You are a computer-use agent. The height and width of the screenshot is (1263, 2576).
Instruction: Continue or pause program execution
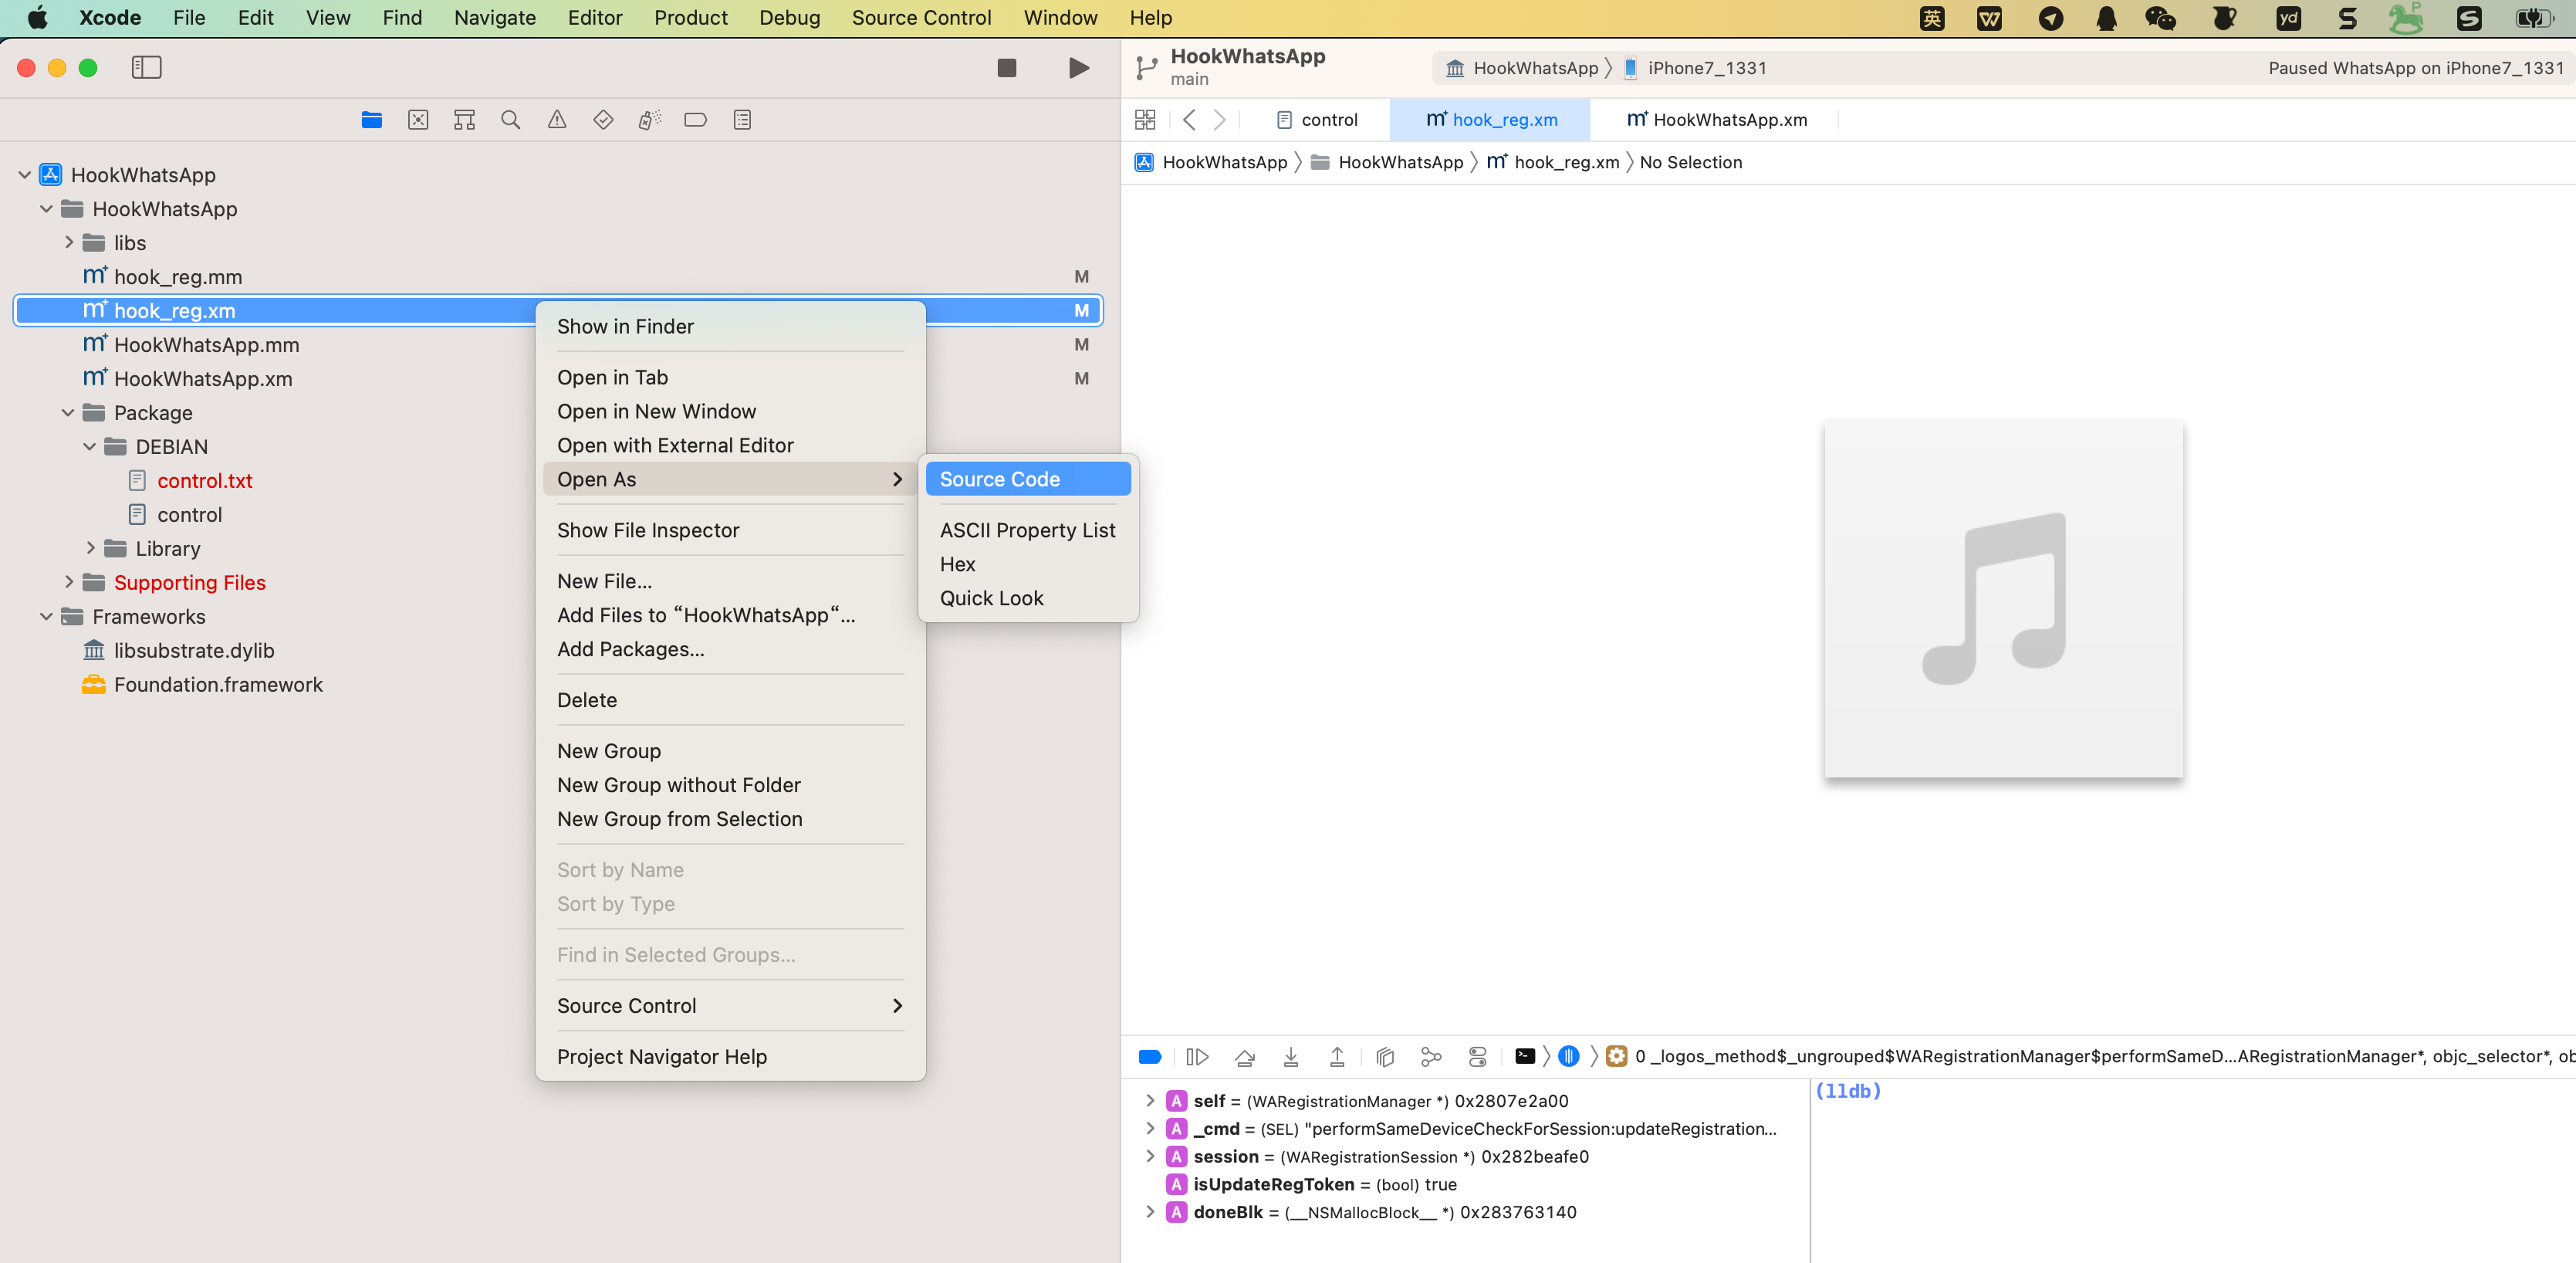1197,1056
